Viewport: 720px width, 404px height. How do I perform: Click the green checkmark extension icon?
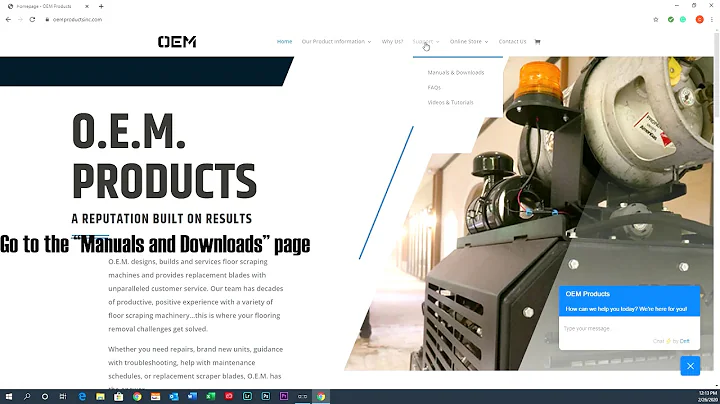[671, 20]
